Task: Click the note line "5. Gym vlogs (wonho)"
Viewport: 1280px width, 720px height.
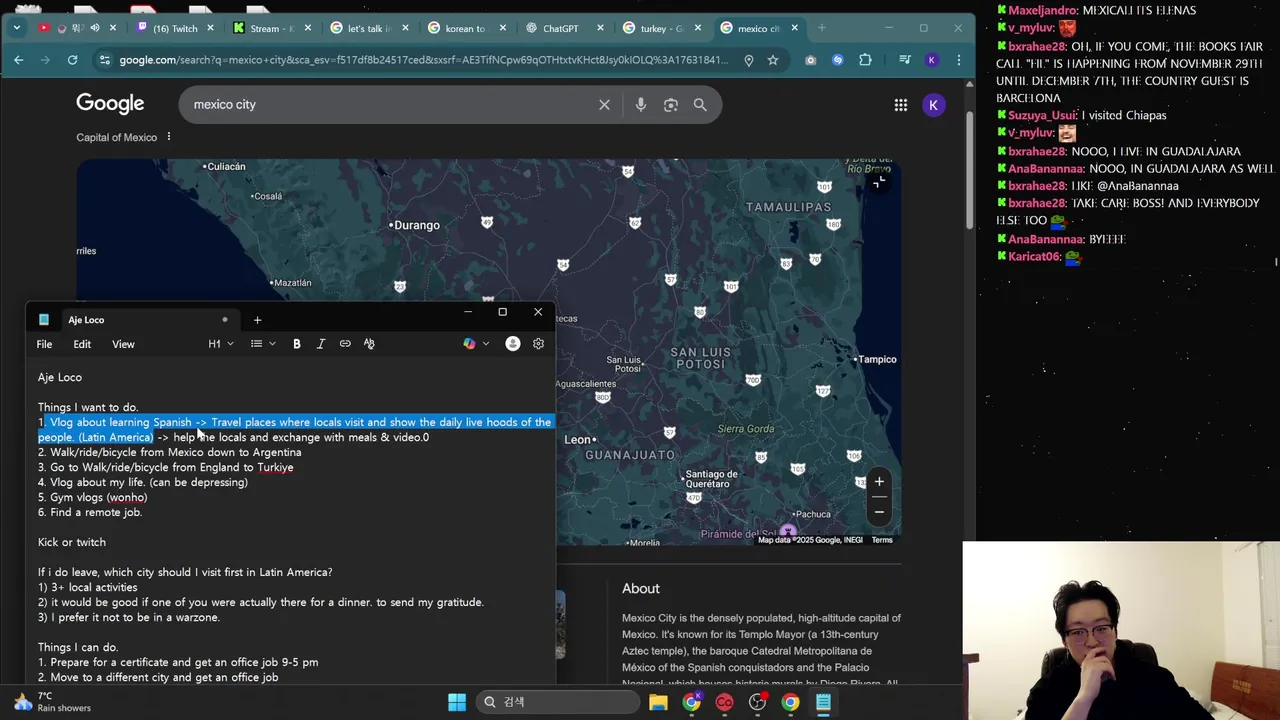Action: (92, 498)
